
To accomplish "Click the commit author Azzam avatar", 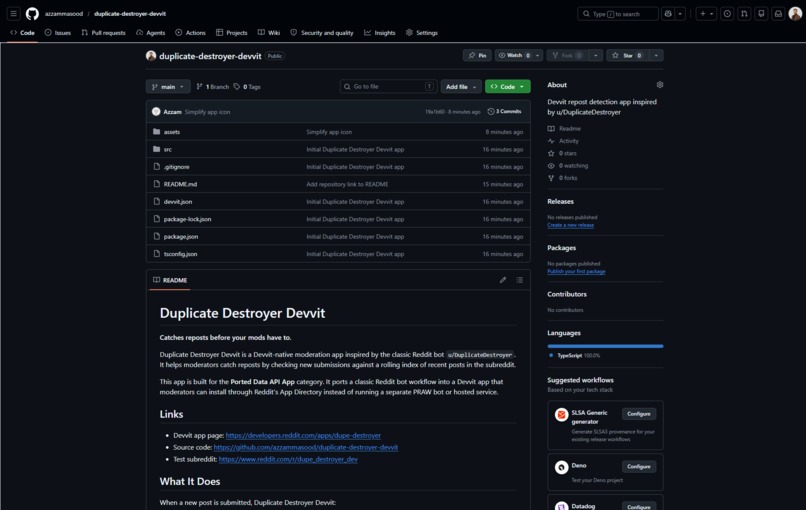I will pyautogui.click(x=156, y=112).
